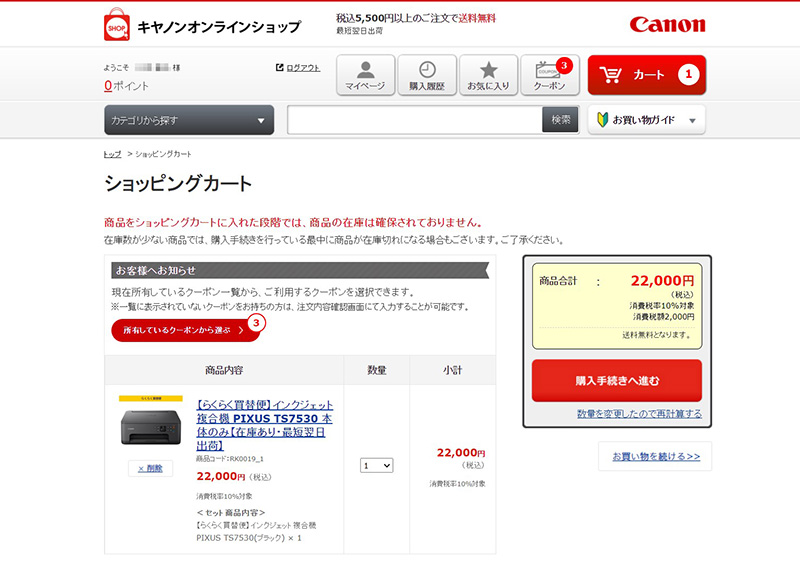Click the キヤノンオンラインショップ title text
Image resolution: width=800 pixels, height=572 pixels.
pyautogui.click(x=219, y=27)
